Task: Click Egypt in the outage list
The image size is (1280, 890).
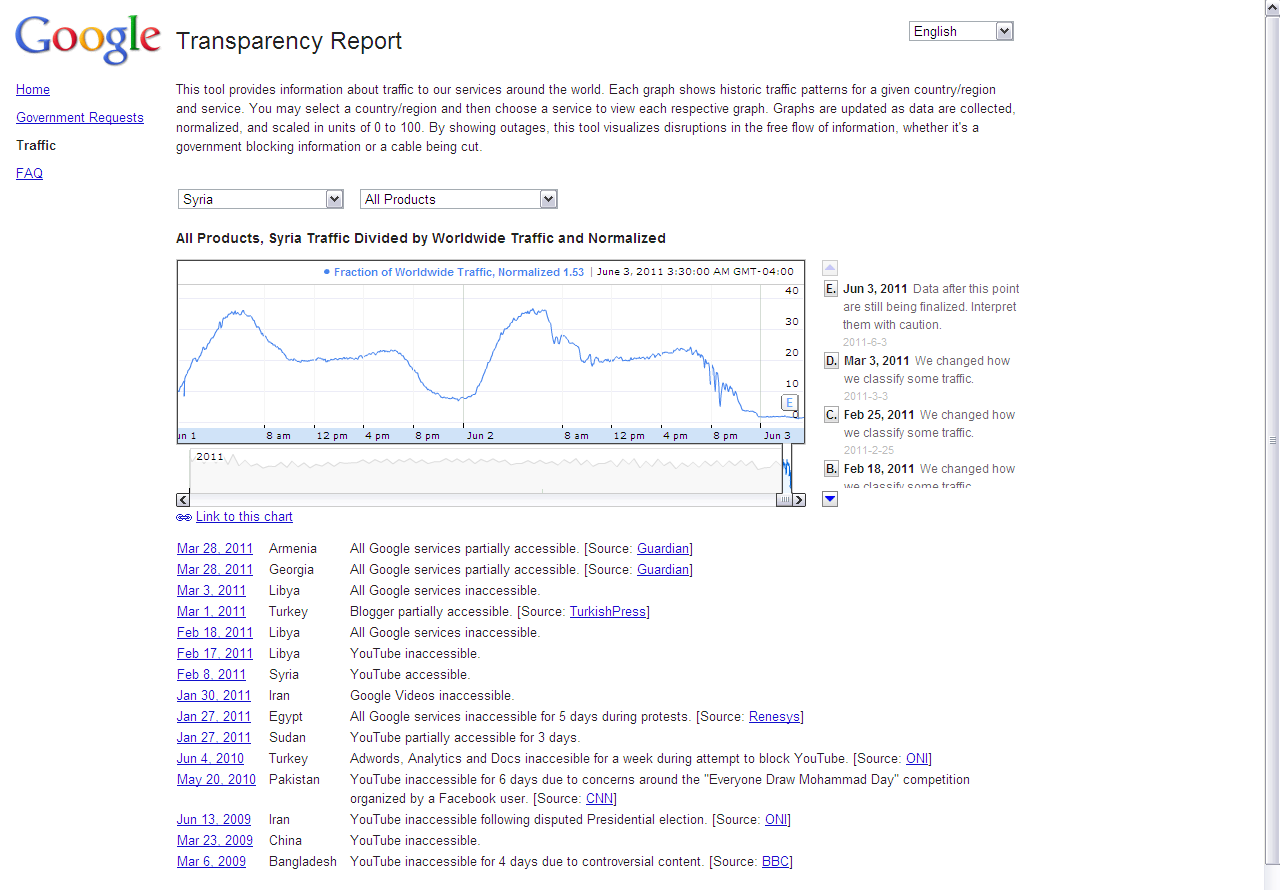Action: [286, 716]
